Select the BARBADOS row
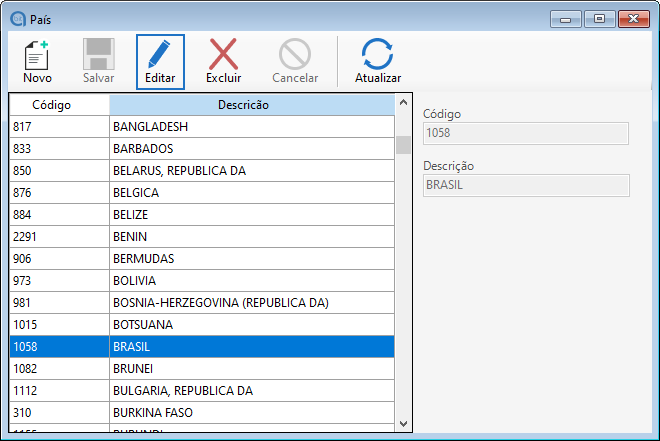Viewport: 660px width, 441px height. 202,149
